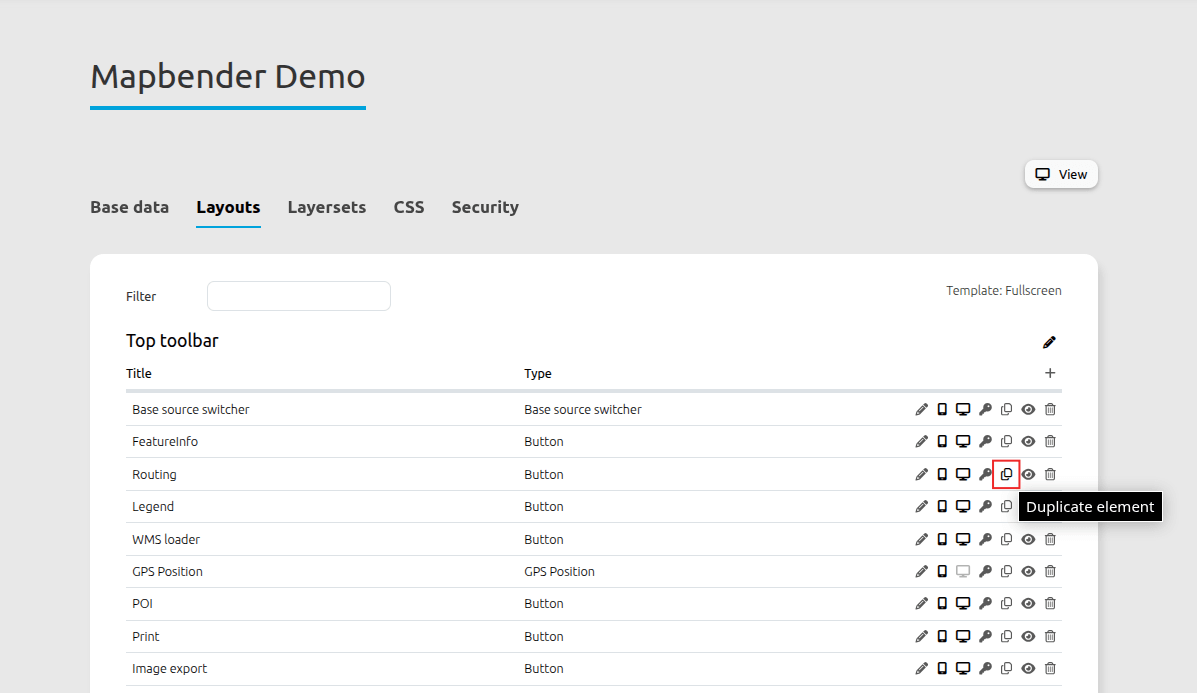Edit the Print element
Viewport: 1197px width, 693px height.
tap(921, 637)
